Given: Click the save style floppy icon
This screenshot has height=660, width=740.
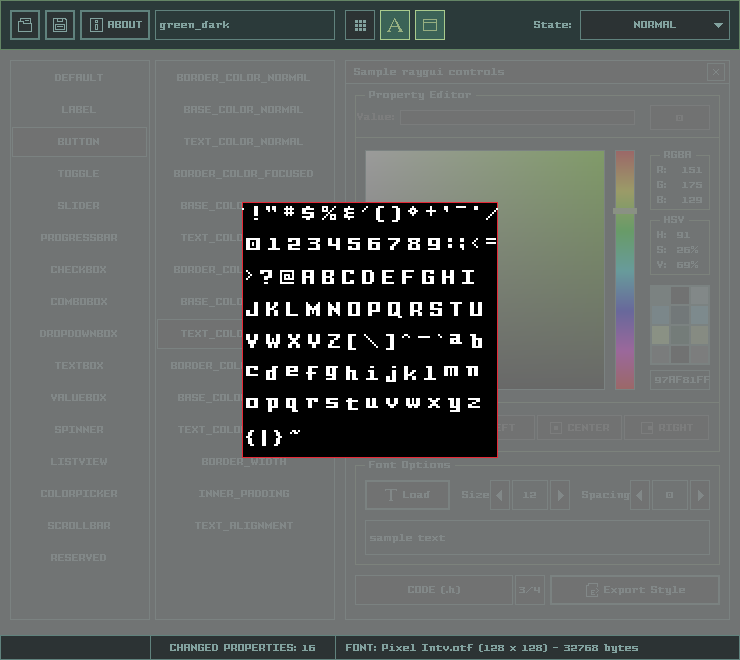Looking at the screenshot, I should (60, 25).
